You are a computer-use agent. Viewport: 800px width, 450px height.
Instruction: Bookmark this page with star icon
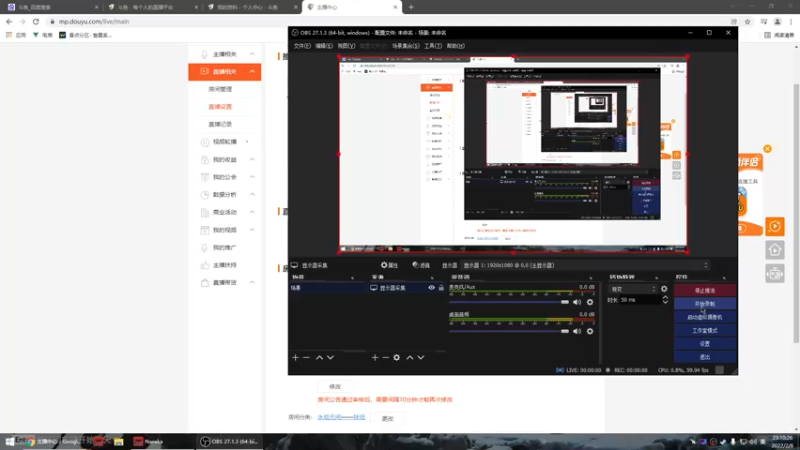coord(747,21)
